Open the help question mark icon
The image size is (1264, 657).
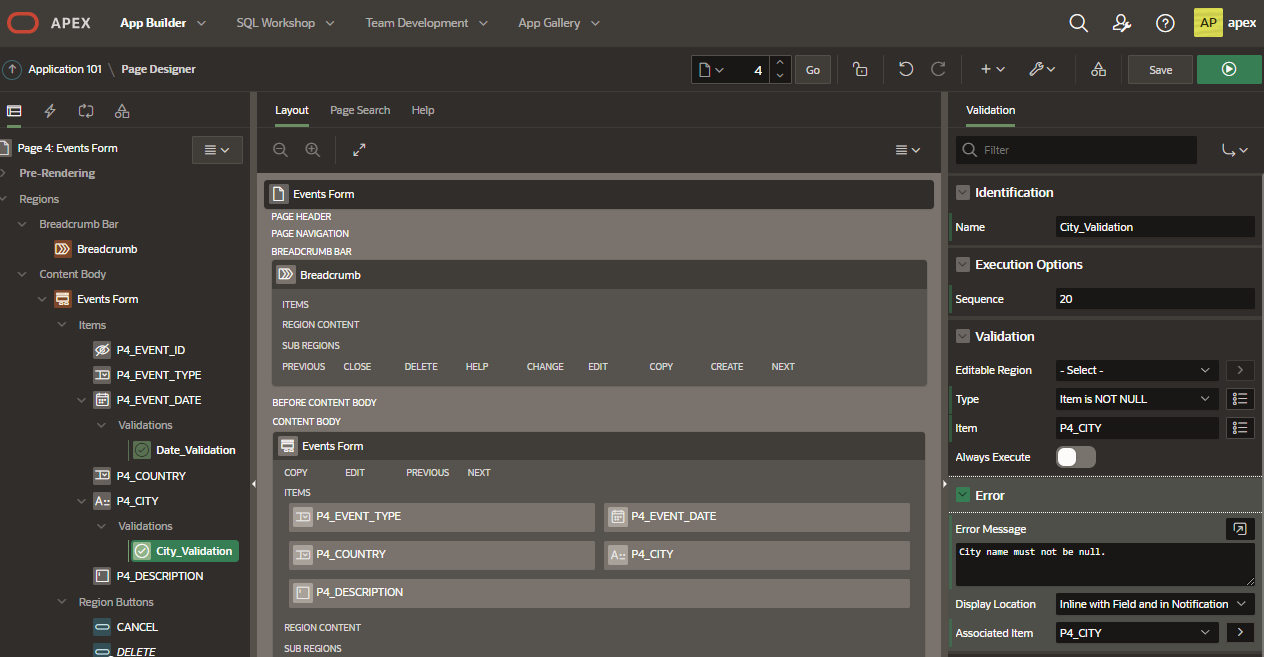click(1165, 23)
